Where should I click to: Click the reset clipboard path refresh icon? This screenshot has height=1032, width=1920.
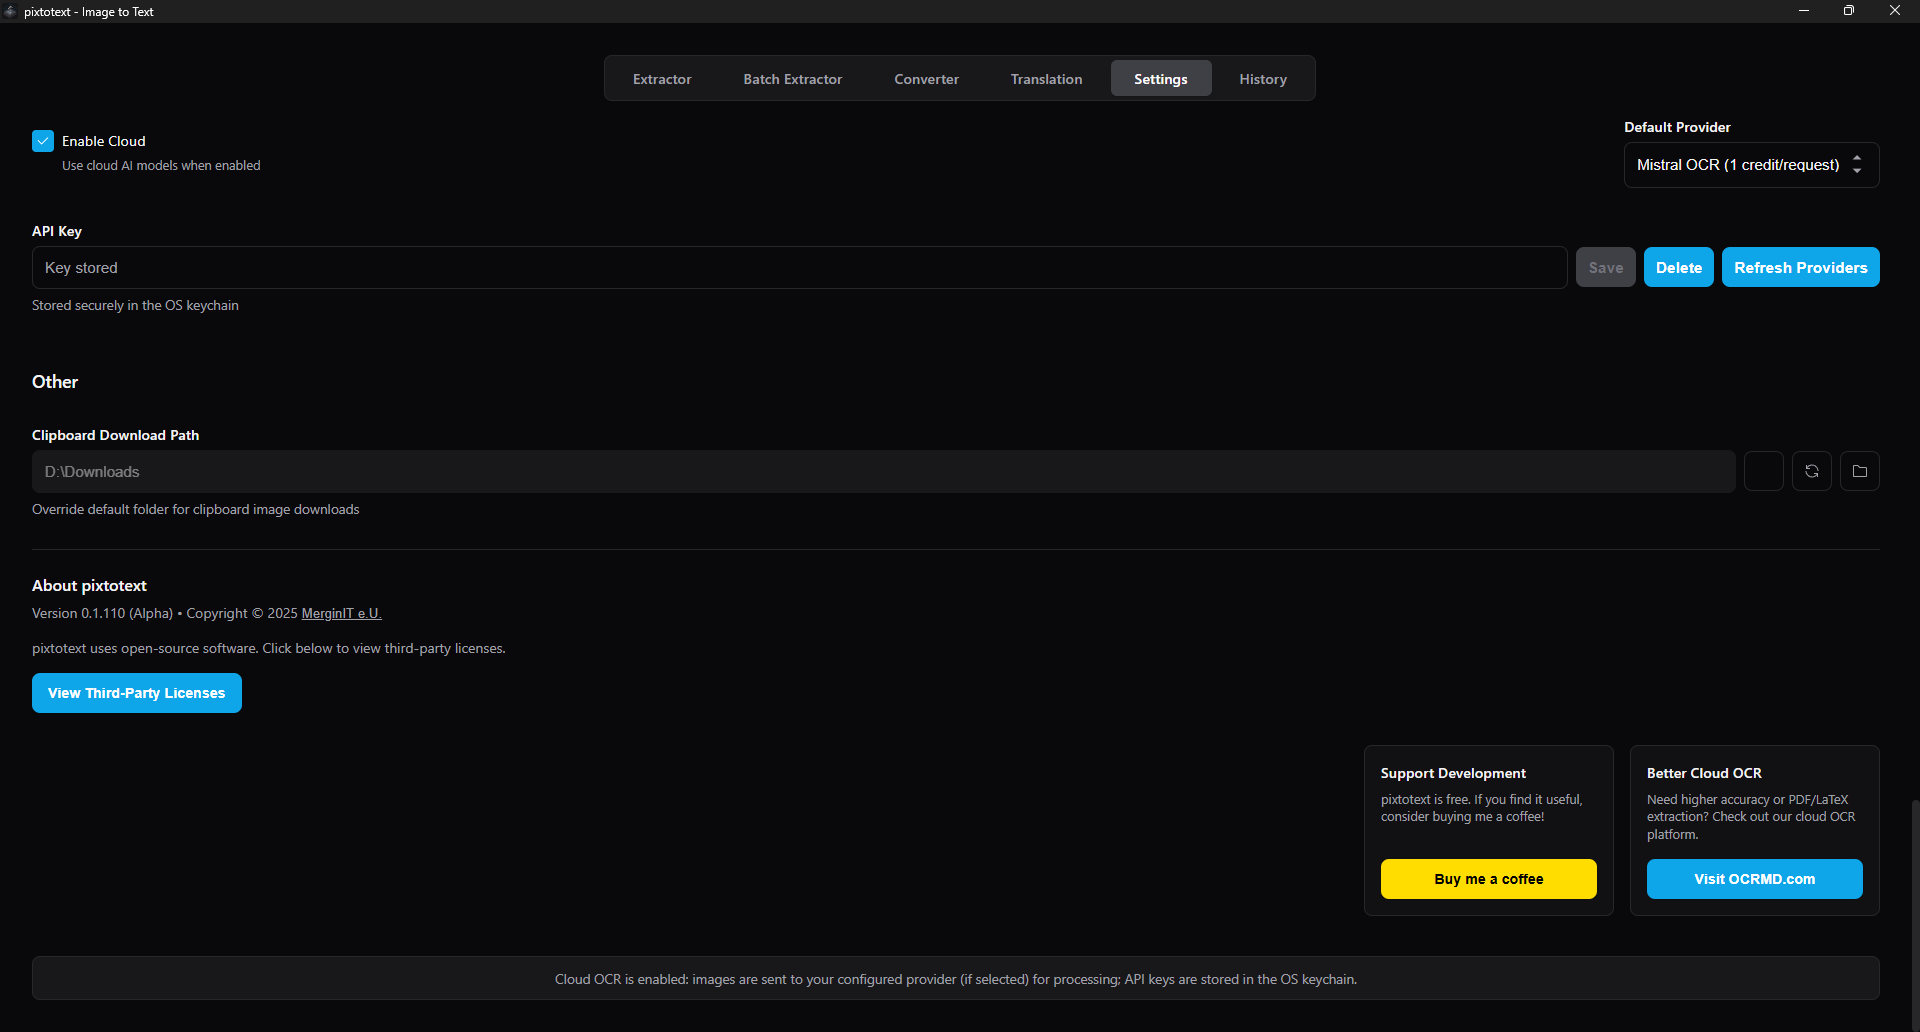pos(1811,471)
